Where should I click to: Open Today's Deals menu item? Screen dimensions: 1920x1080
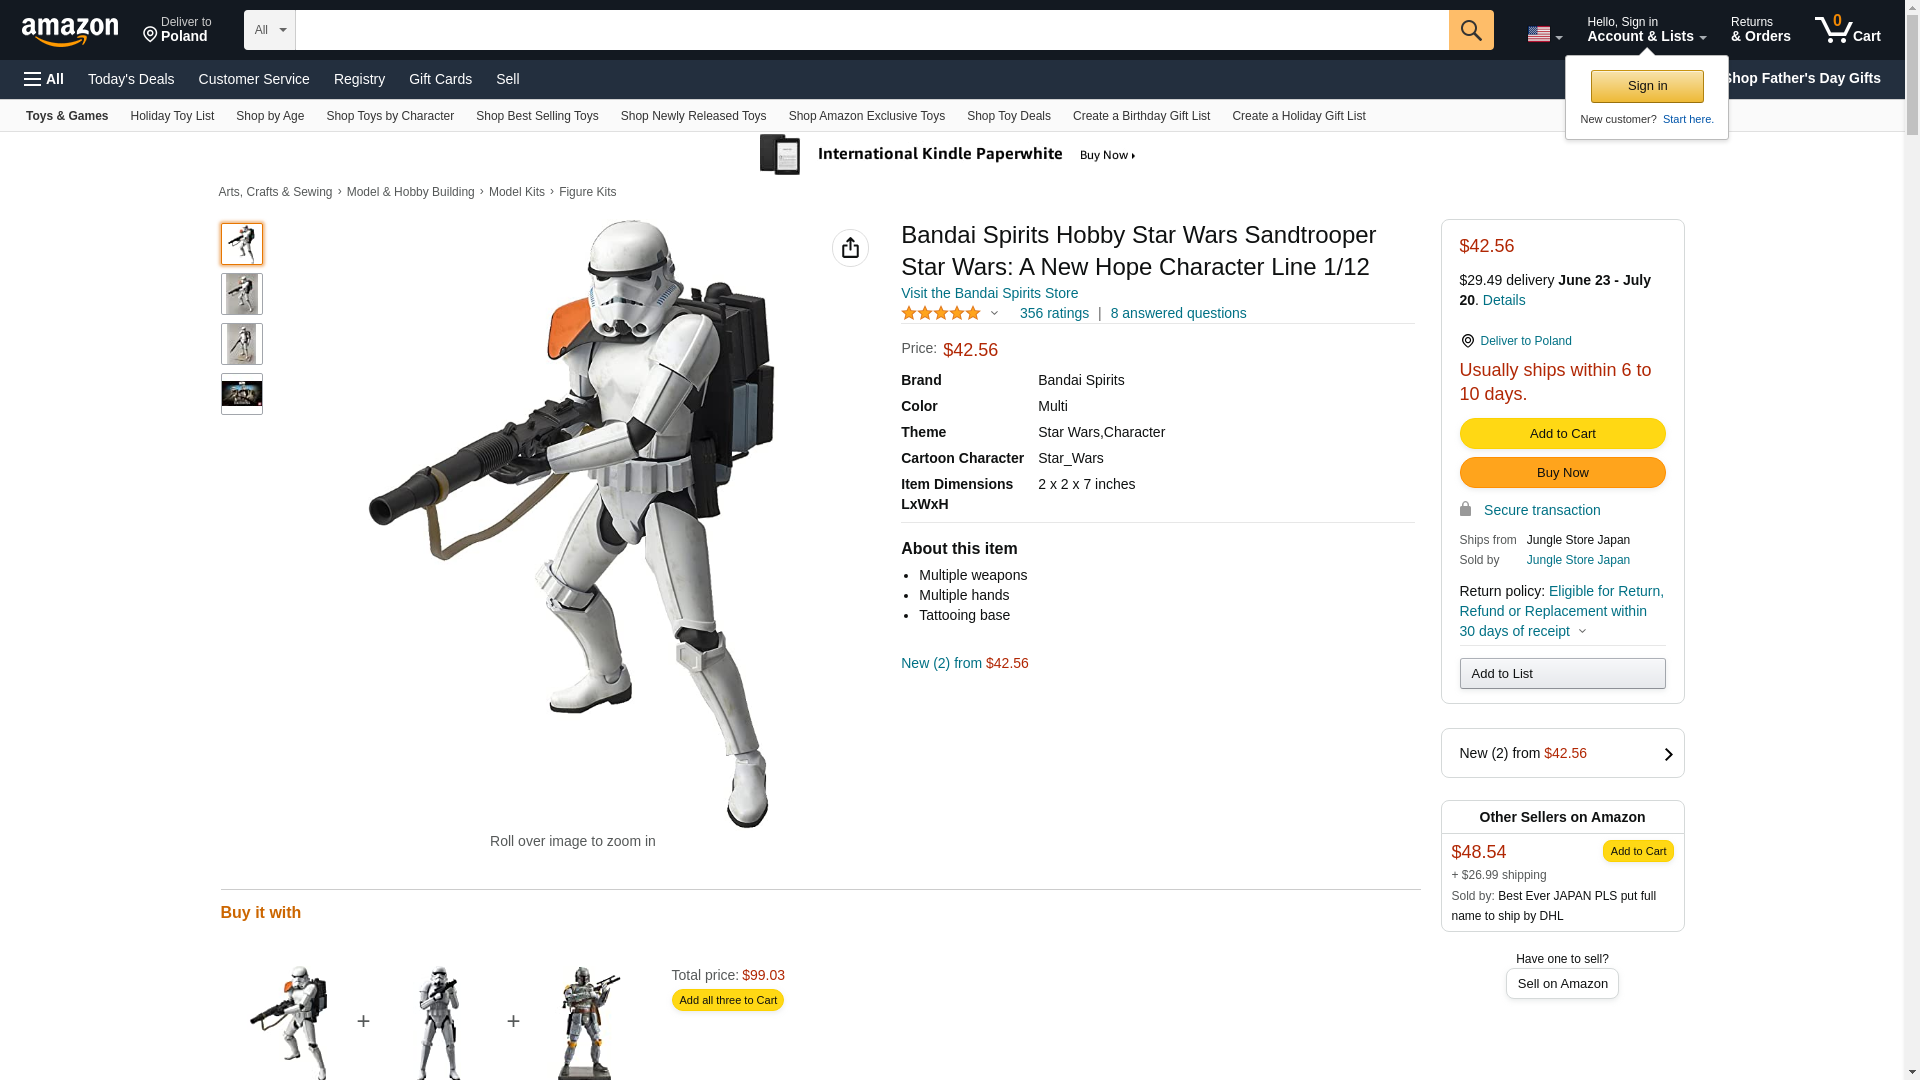click(x=131, y=79)
